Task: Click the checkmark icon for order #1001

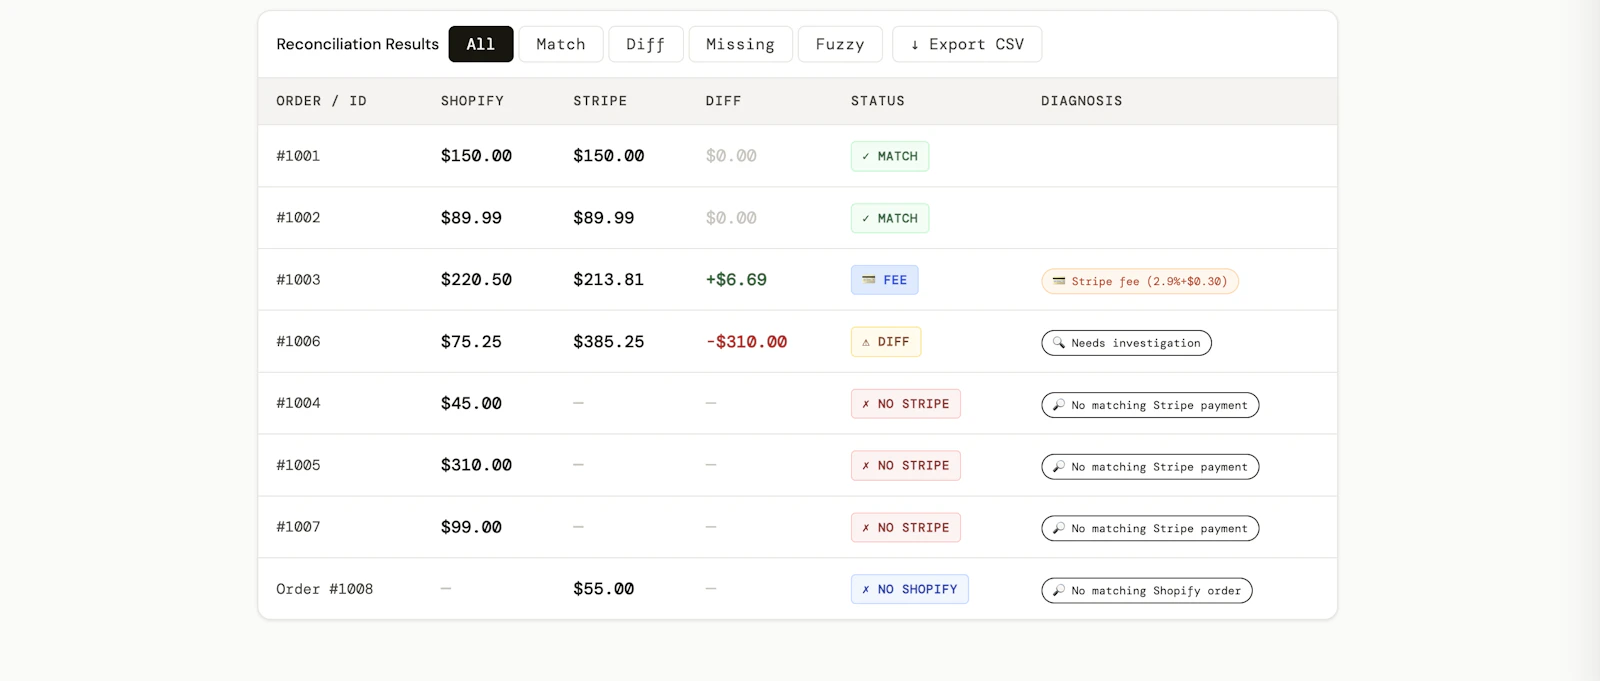Action: (866, 156)
